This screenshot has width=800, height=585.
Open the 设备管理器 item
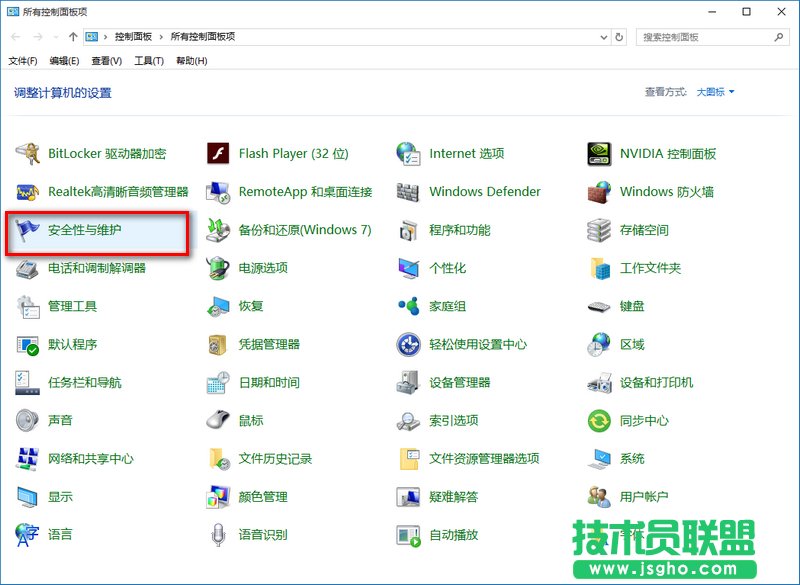click(x=460, y=382)
